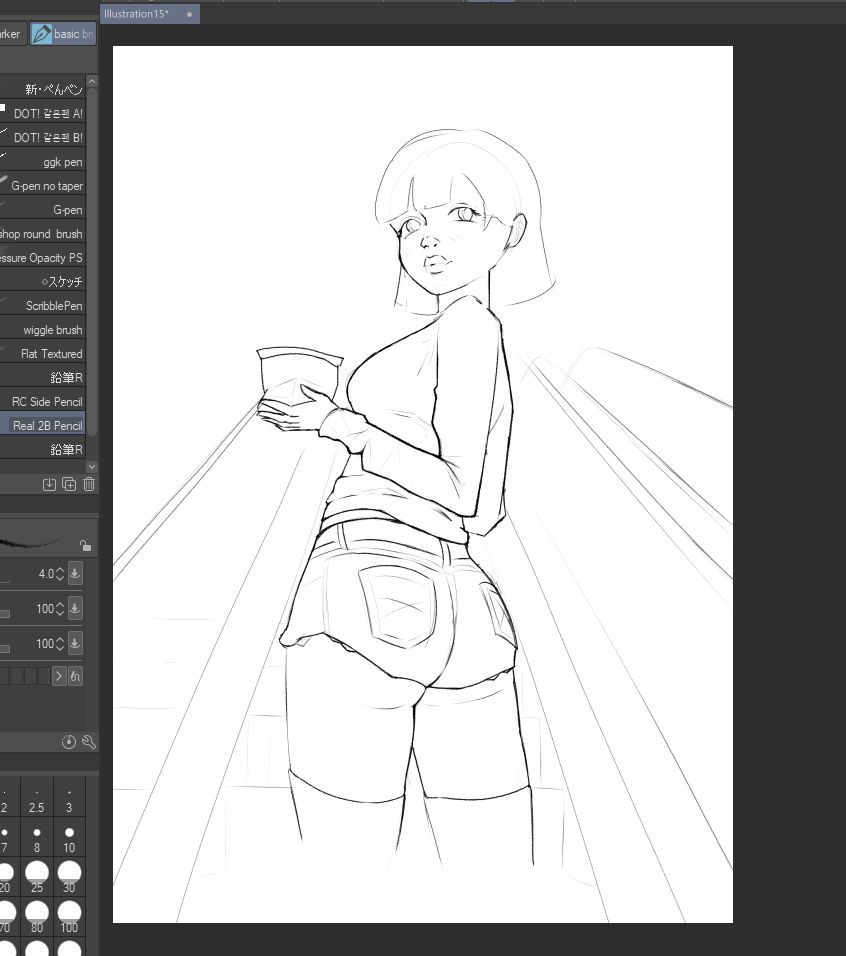Increase brush size using the stepper arrows
The image size is (846, 956).
coord(61,569)
